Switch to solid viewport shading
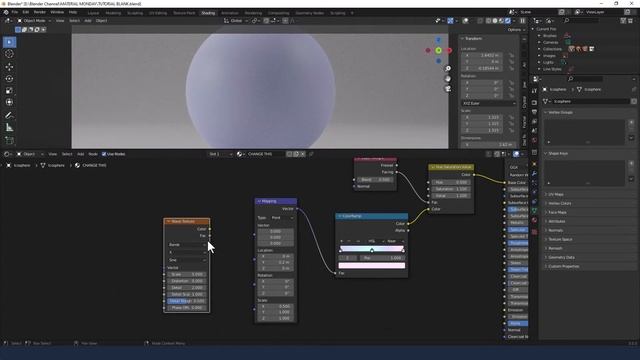640x360 pixels. point(495,20)
